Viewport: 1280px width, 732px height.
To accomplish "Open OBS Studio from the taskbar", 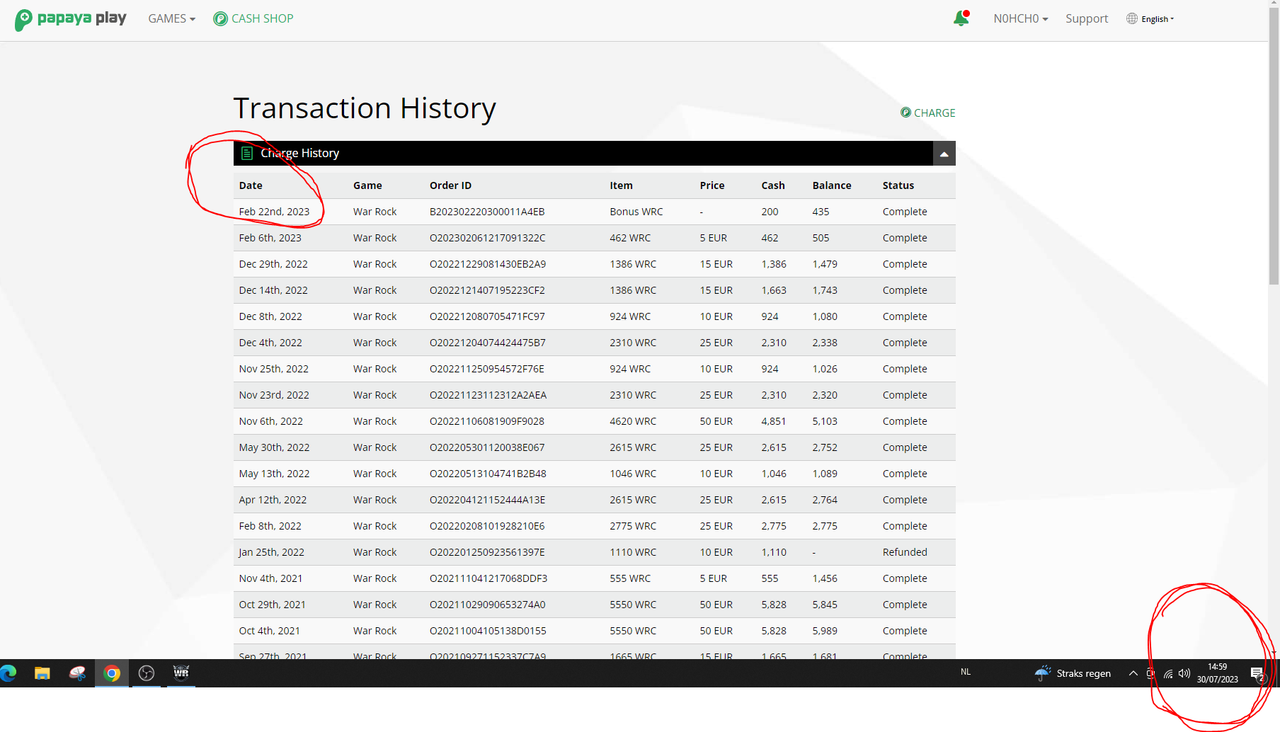I will coord(147,673).
